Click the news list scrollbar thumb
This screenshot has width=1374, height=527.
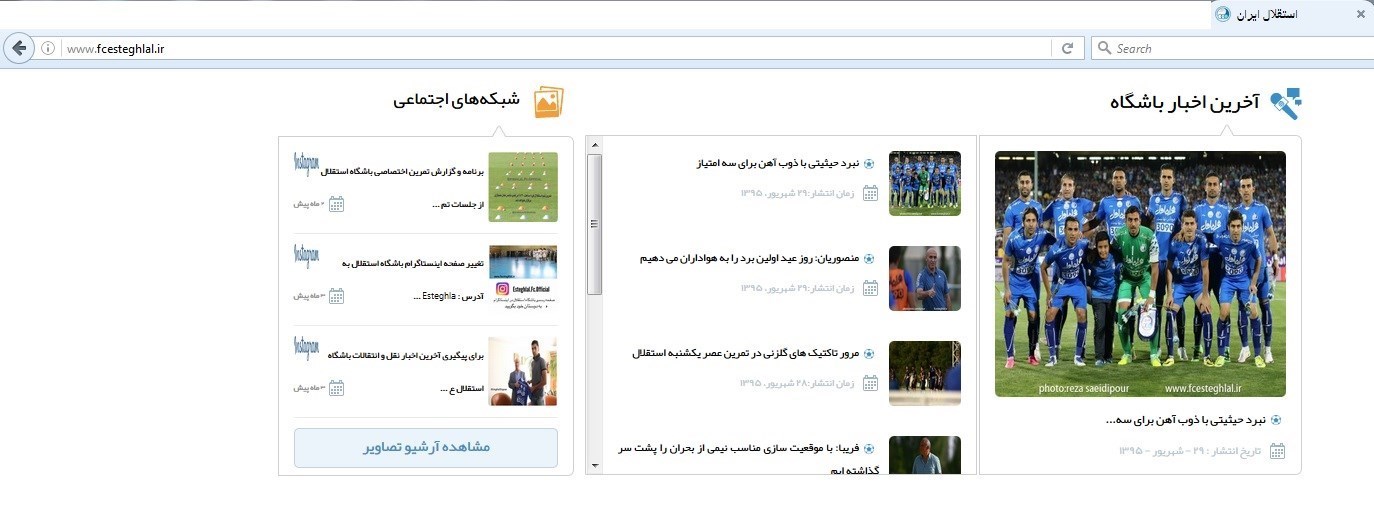594,225
